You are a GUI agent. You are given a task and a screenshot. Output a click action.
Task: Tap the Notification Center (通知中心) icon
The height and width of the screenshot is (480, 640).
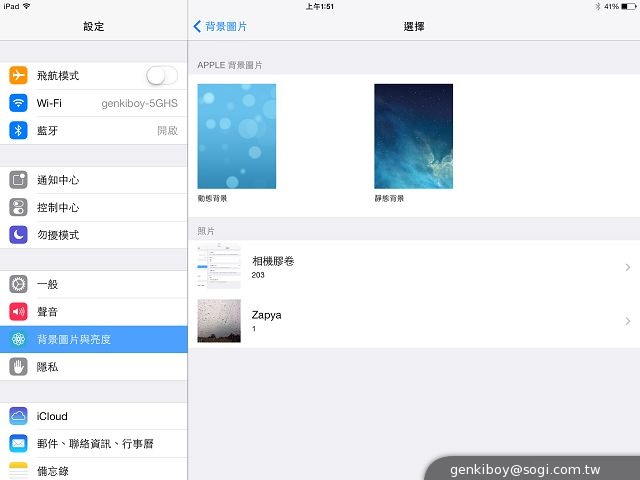pyautogui.click(x=18, y=180)
